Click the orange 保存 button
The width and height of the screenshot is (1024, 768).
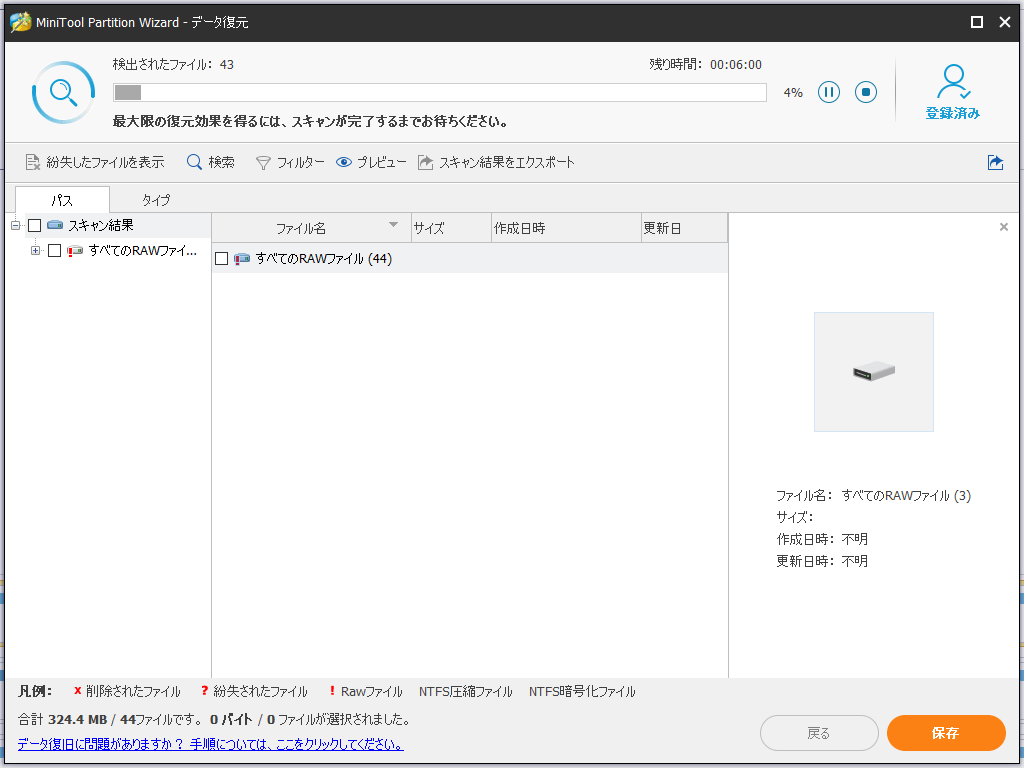pos(945,733)
